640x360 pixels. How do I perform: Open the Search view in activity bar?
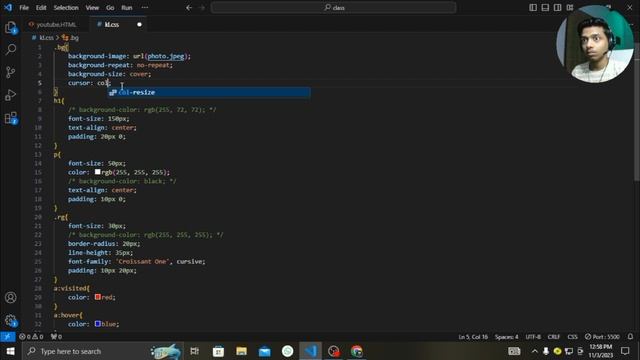[11, 50]
